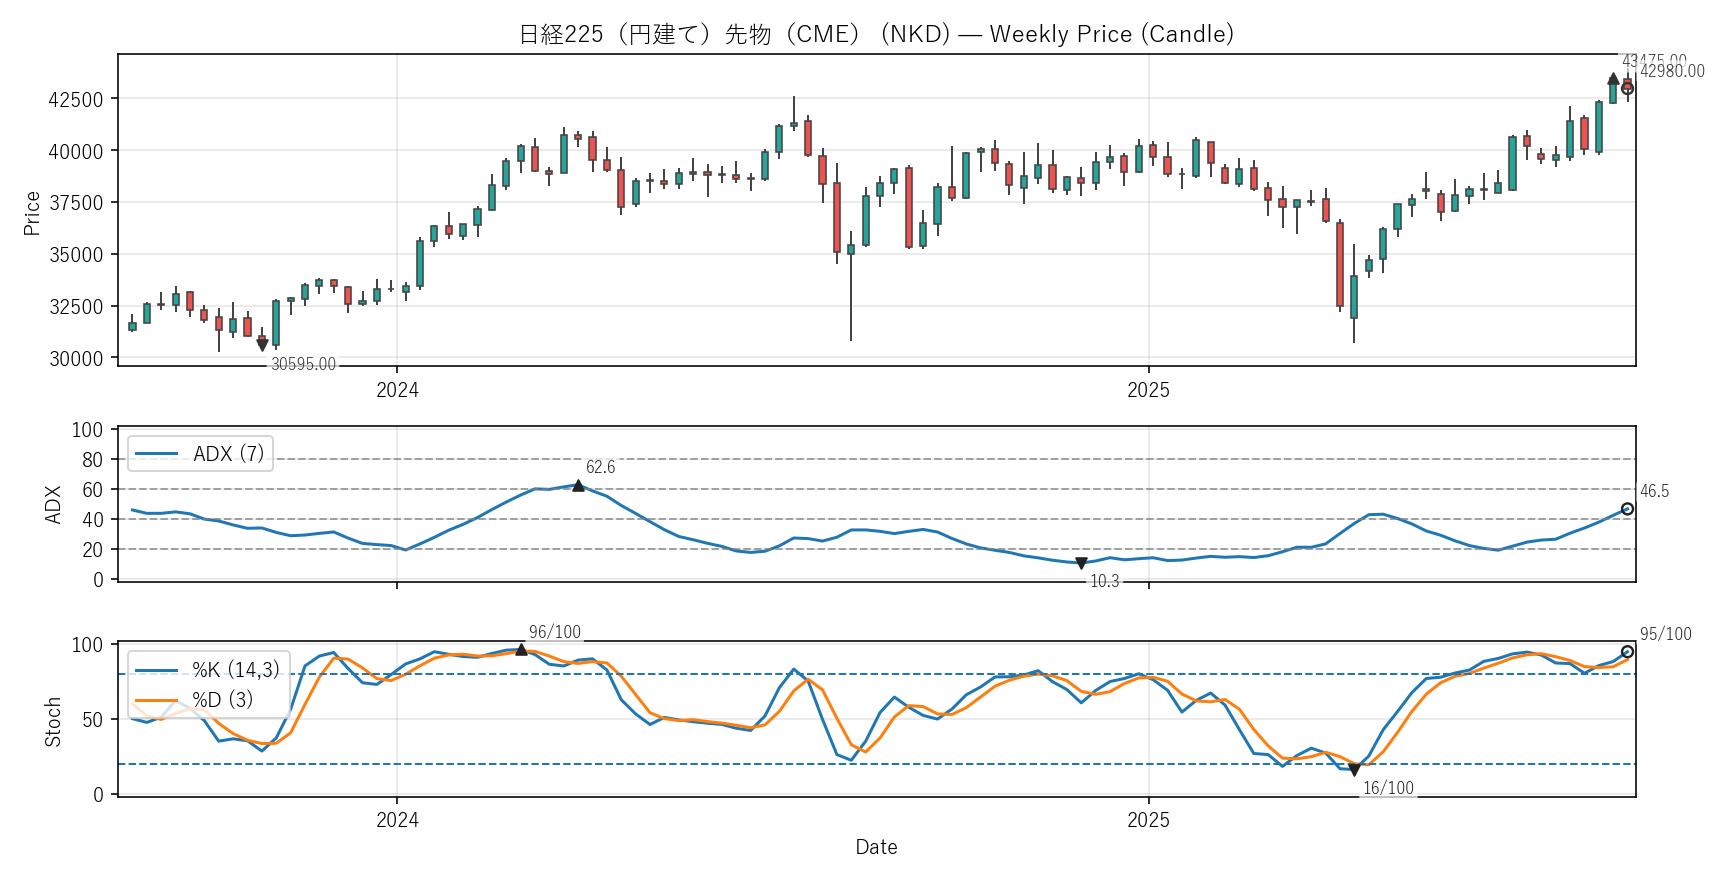Click the ADX peak triangle marker

point(578,485)
